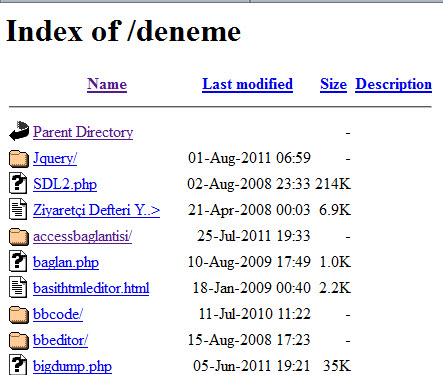This screenshot has width=443, height=375.
Task: Click the size value 2.2K
Action: pyautogui.click(x=335, y=288)
